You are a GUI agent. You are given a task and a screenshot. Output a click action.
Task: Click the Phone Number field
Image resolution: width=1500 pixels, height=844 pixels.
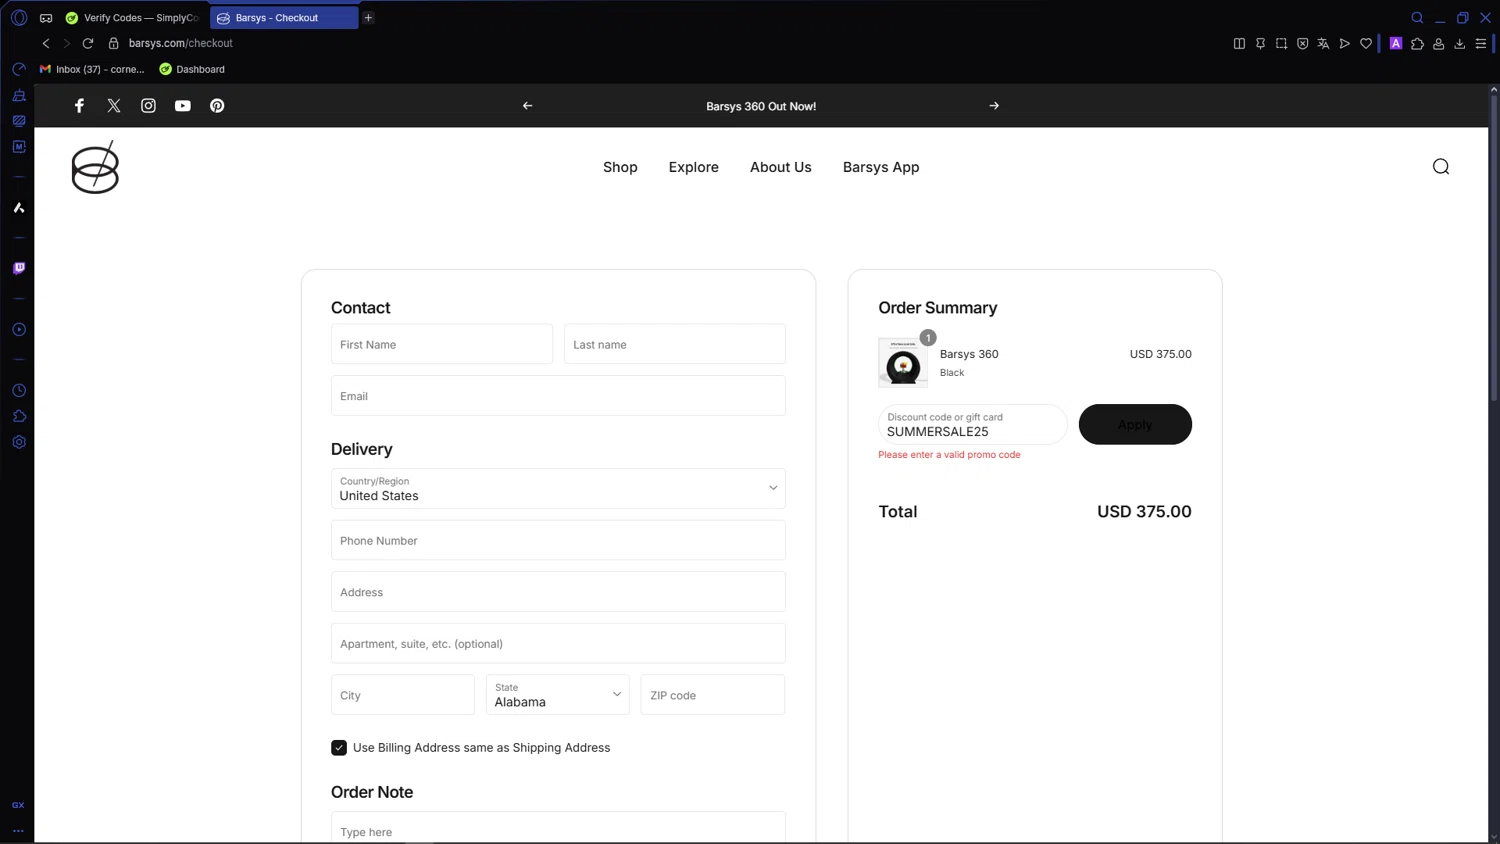(558, 540)
